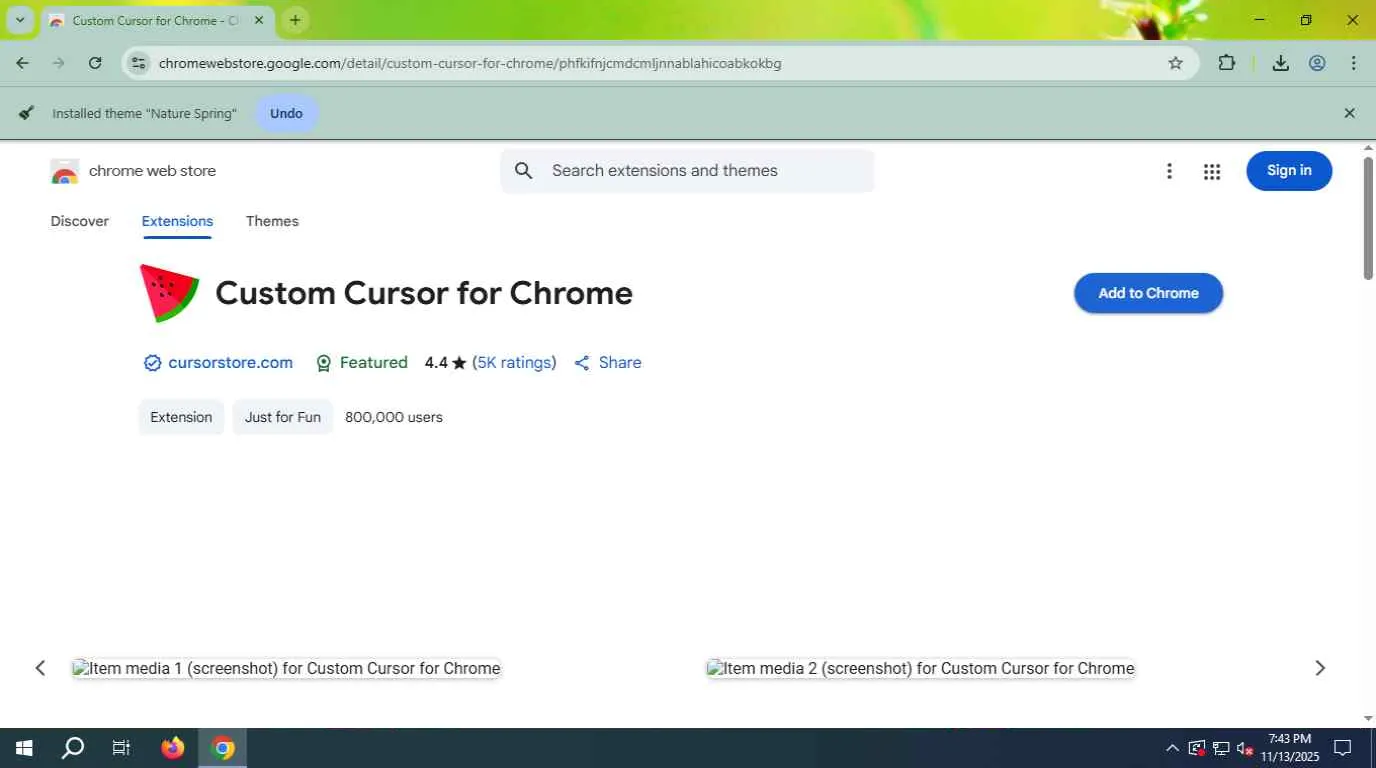Open the web store more options menu

click(x=1169, y=171)
